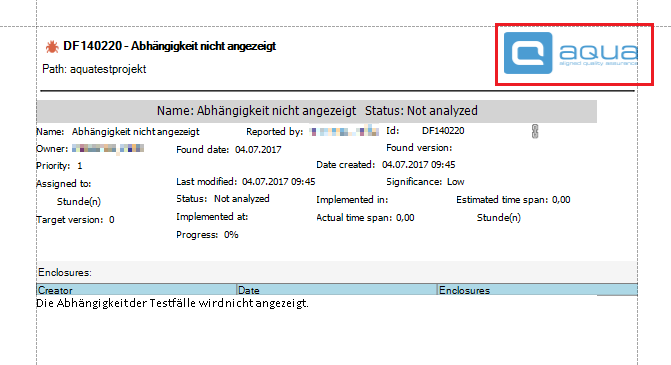Click the status field 'Status: Not analyzed'
The image size is (671, 365).
223,199
